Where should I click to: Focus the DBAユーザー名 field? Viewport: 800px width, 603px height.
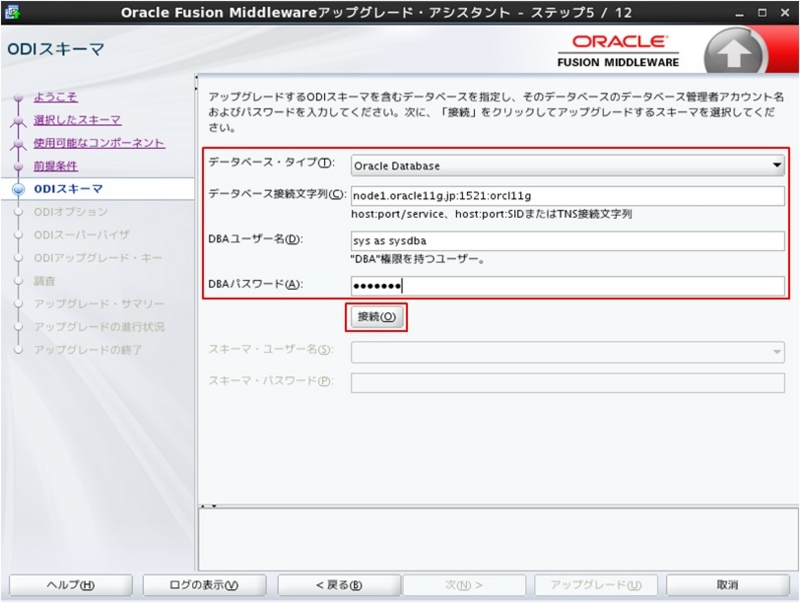click(x=567, y=241)
